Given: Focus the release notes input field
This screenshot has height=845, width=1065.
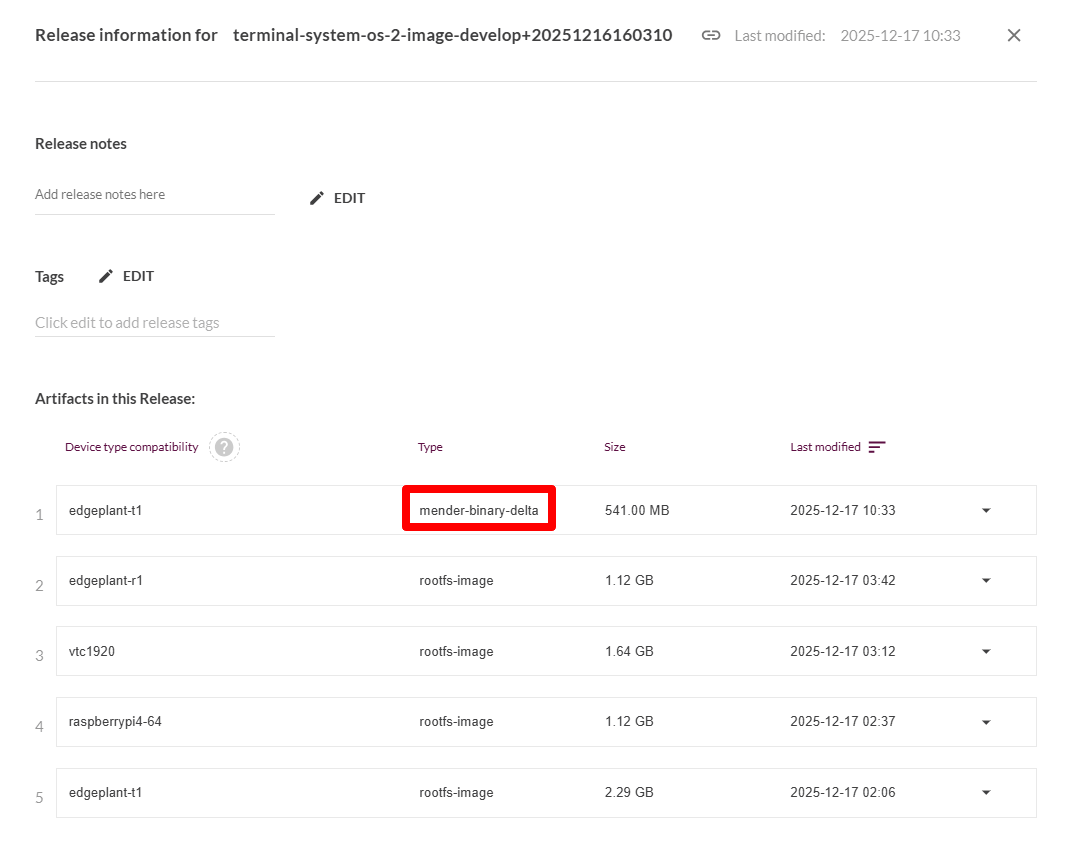Looking at the screenshot, I should 155,195.
